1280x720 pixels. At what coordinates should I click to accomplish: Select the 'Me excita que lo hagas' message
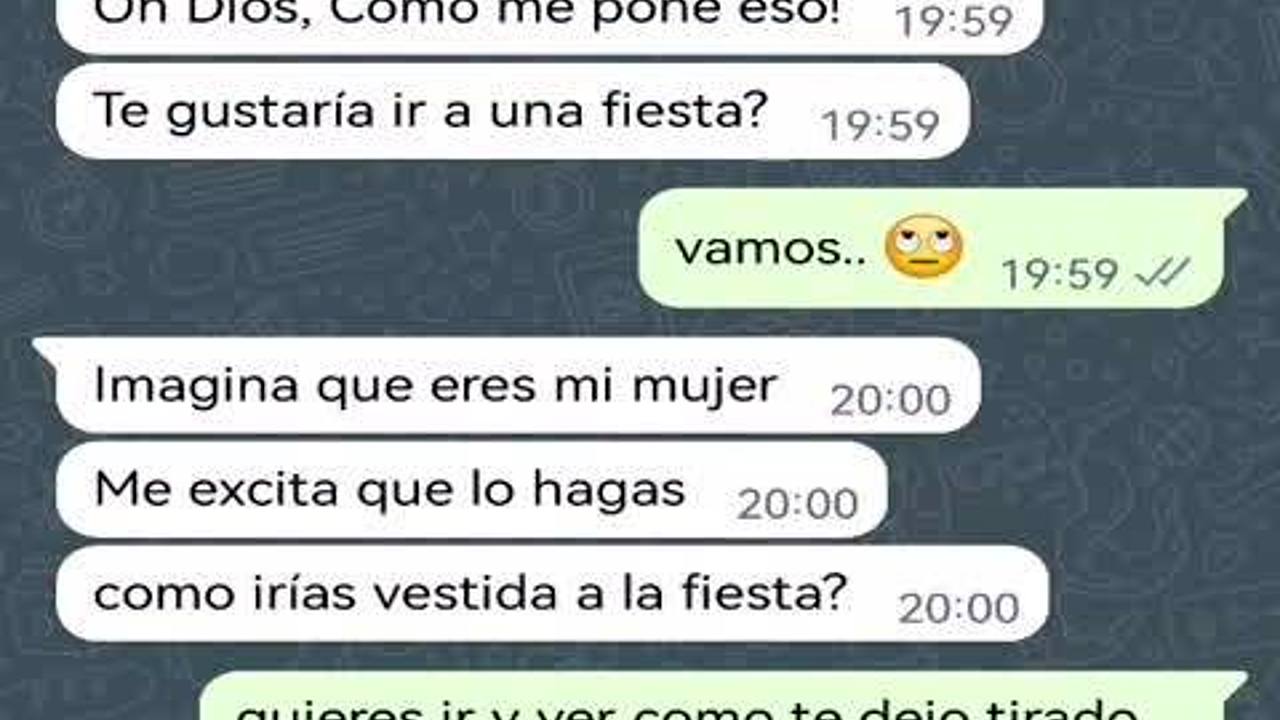click(x=472, y=490)
